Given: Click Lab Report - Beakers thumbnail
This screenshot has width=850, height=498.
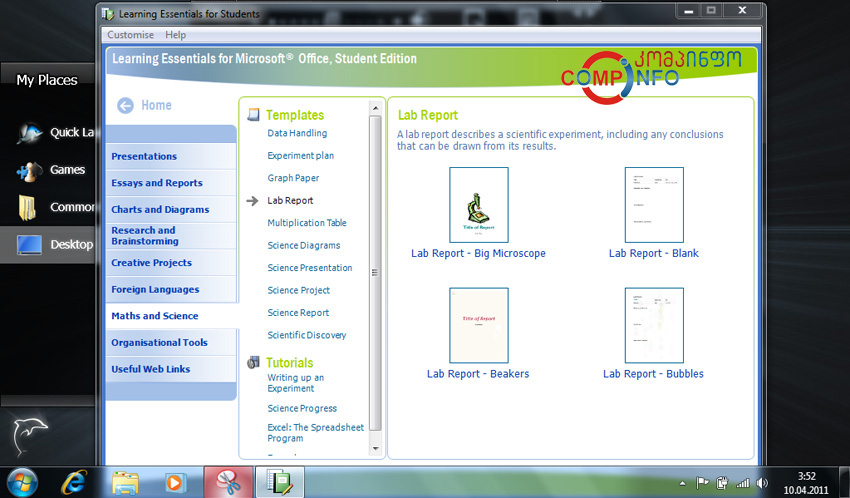Looking at the screenshot, I should [479, 325].
